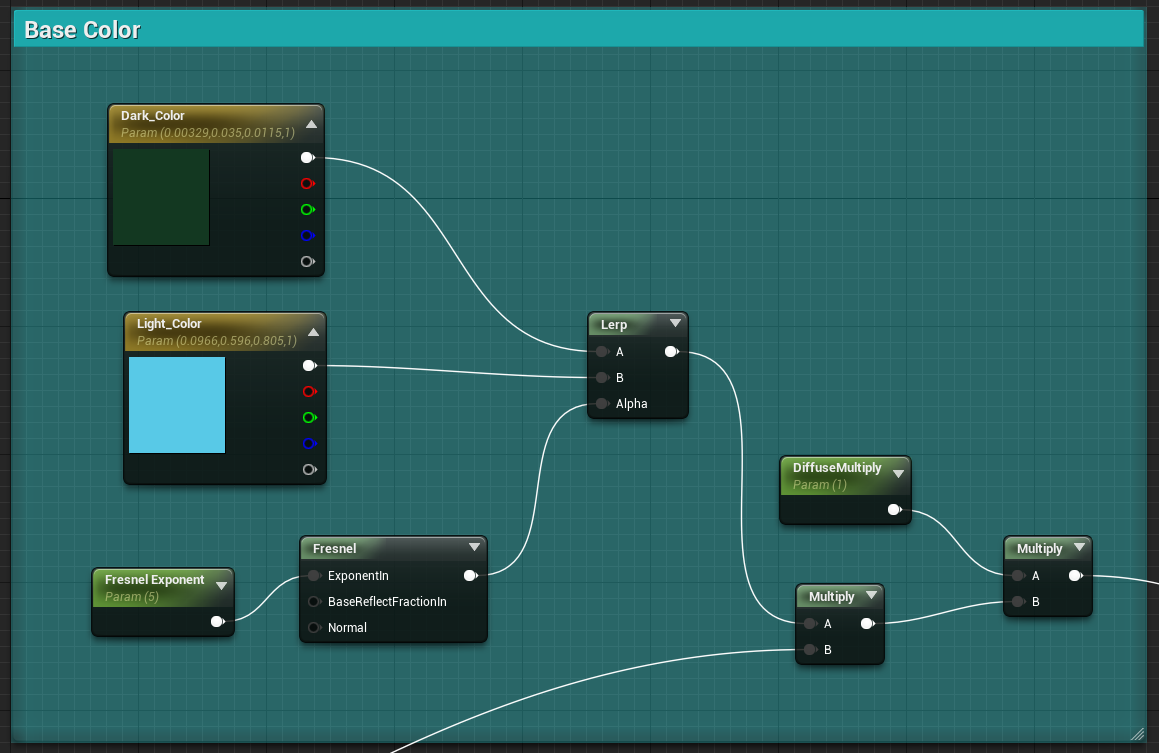Click the Fresnel node's white output pin

(x=470, y=576)
